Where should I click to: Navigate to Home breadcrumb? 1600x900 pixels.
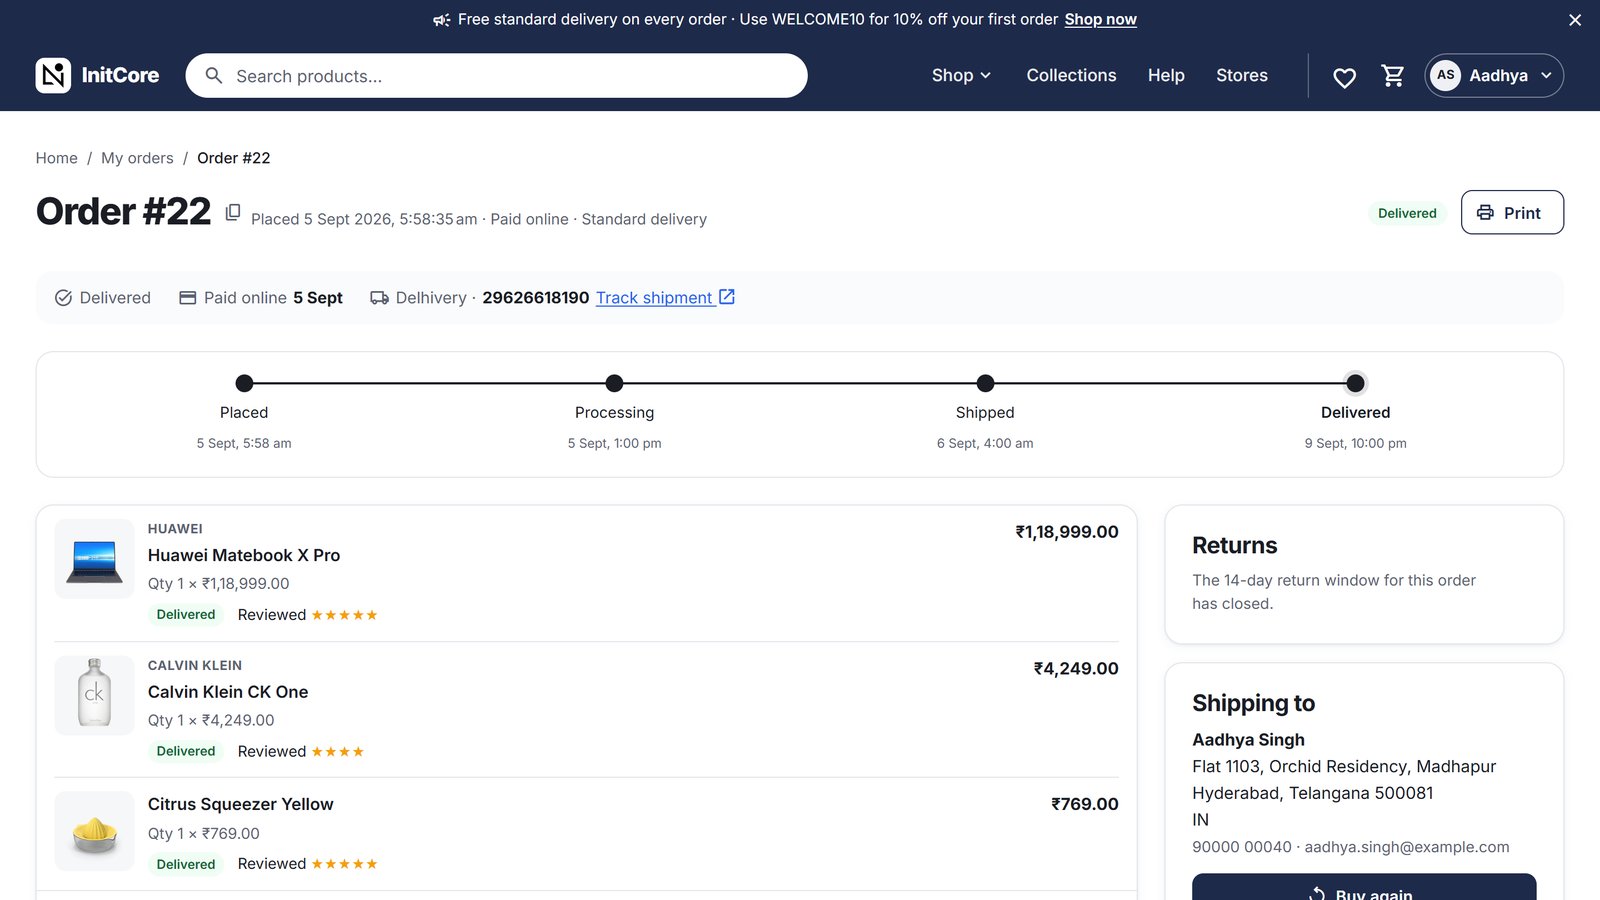pos(57,158)
